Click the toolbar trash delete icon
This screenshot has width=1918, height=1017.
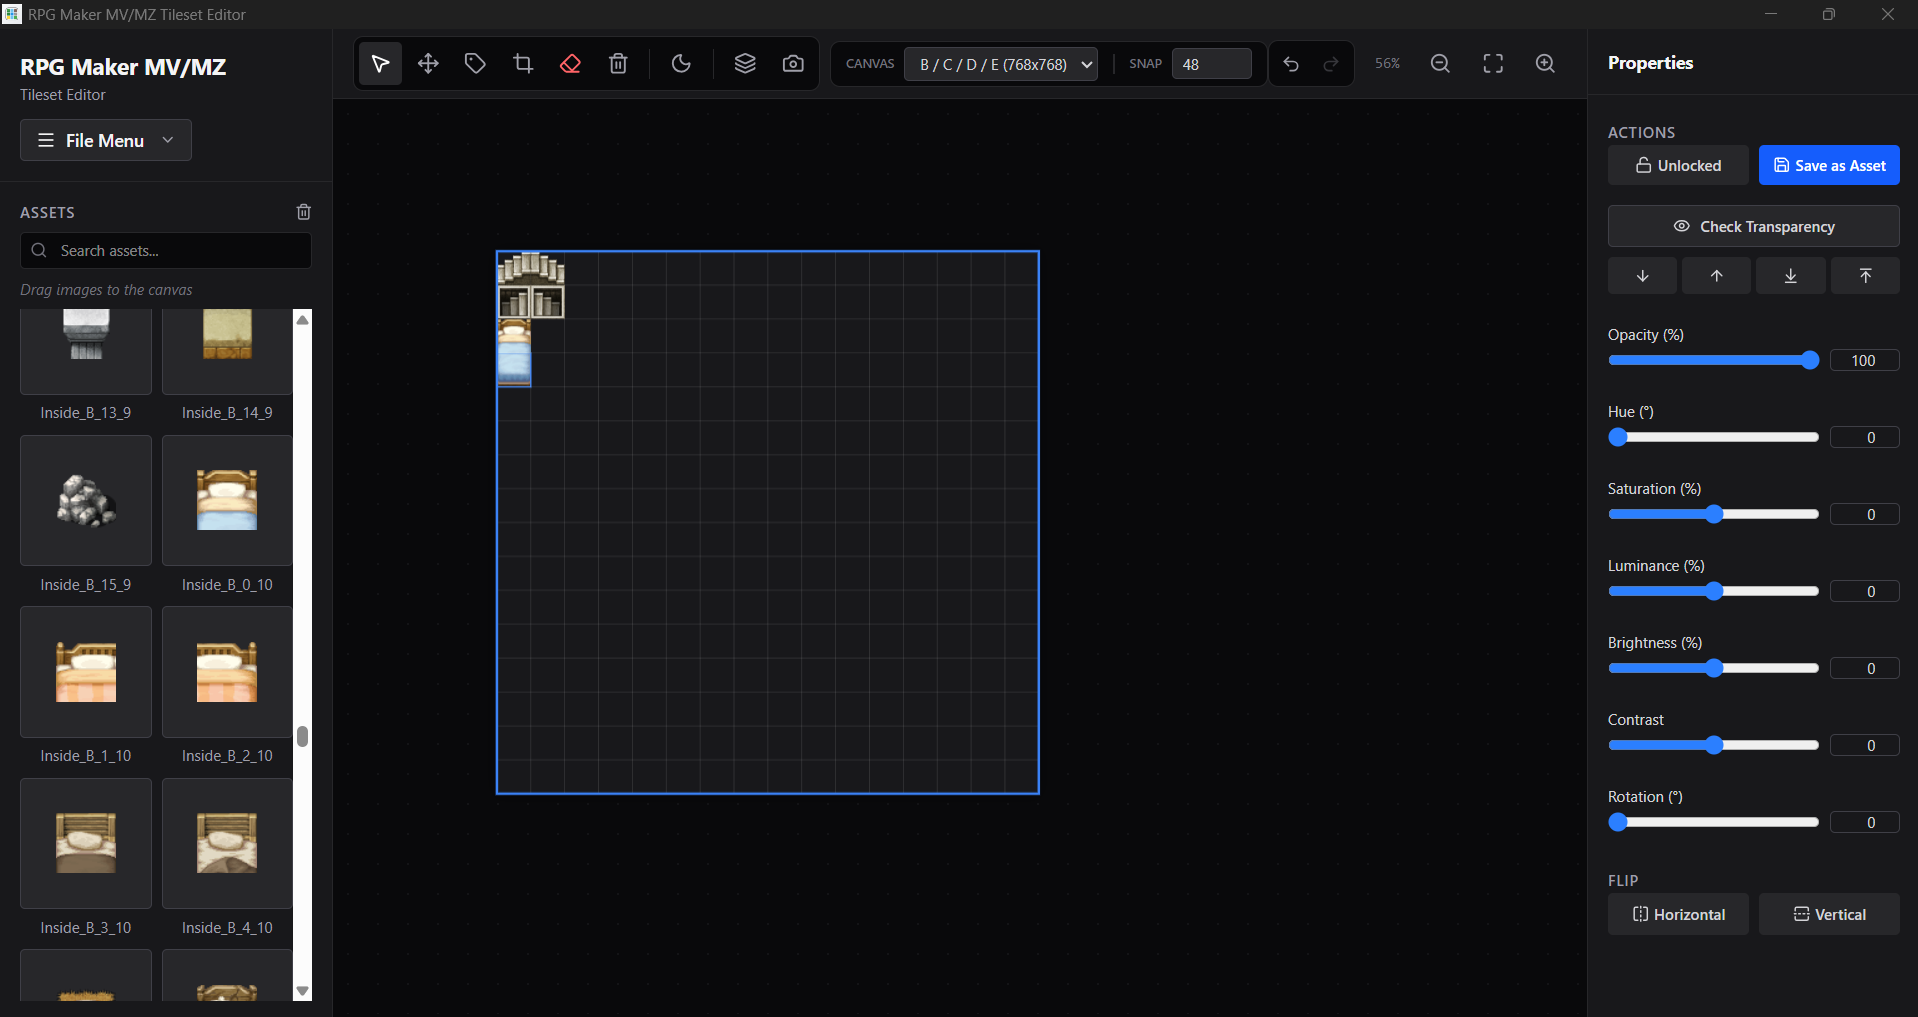click(618, 64)
